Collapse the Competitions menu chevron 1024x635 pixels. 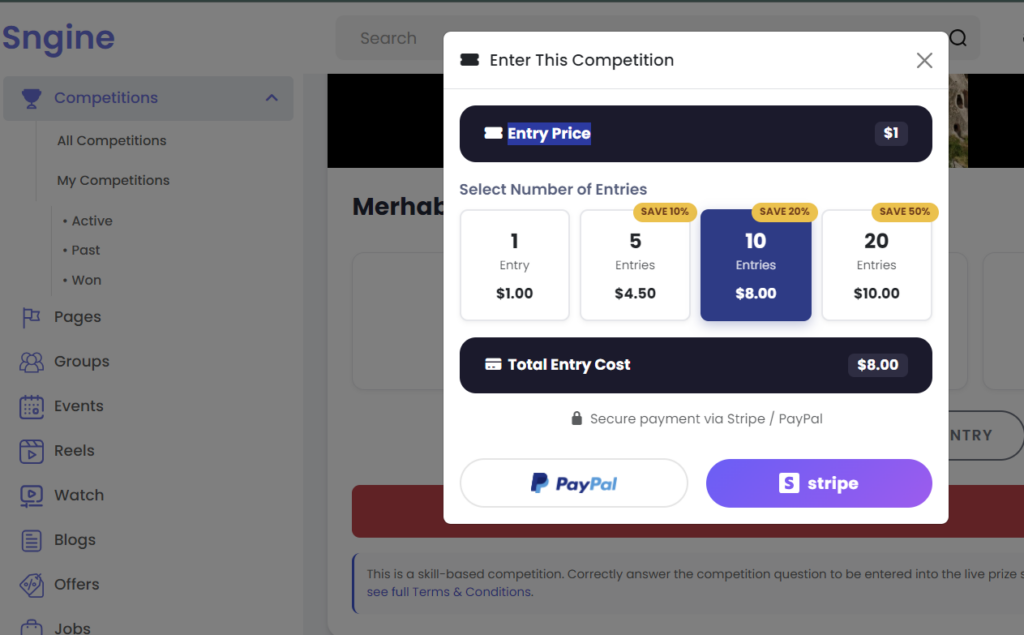point(271,98)
